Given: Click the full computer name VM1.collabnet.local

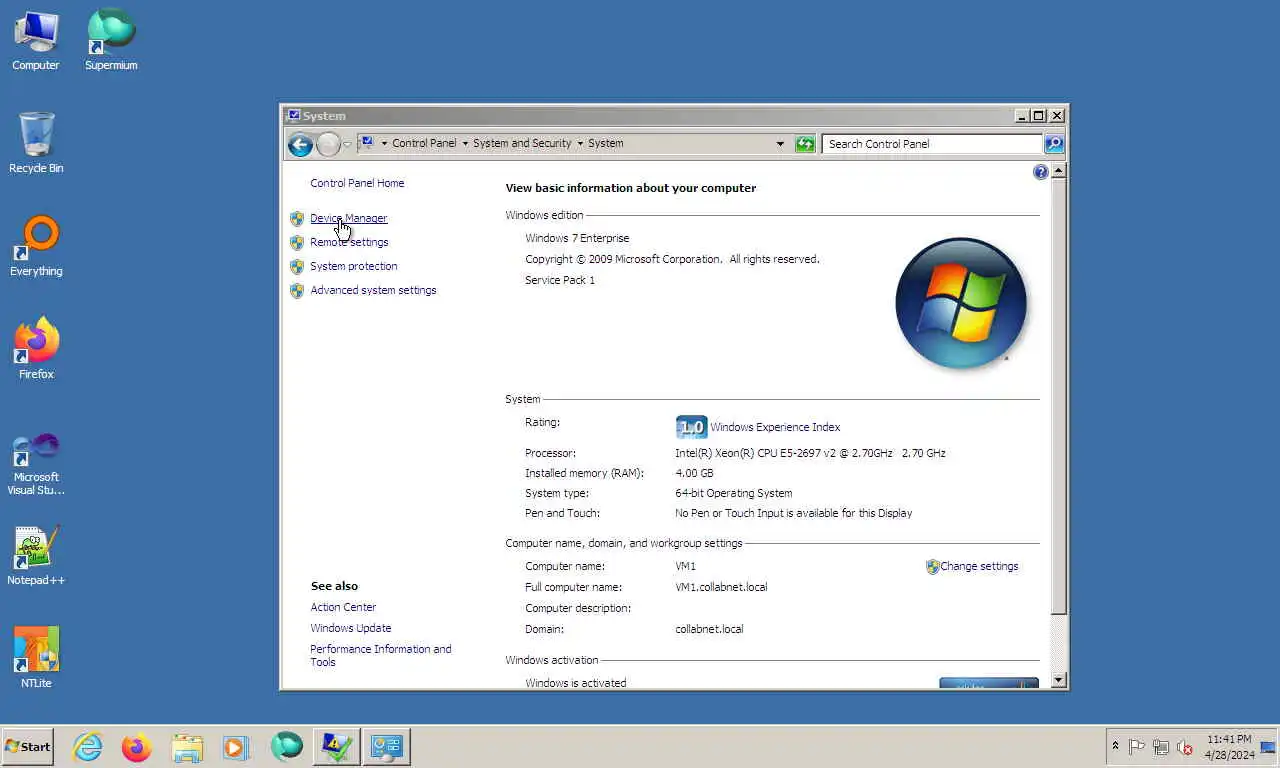Looking at the screenshot, I should click(721, 587).
